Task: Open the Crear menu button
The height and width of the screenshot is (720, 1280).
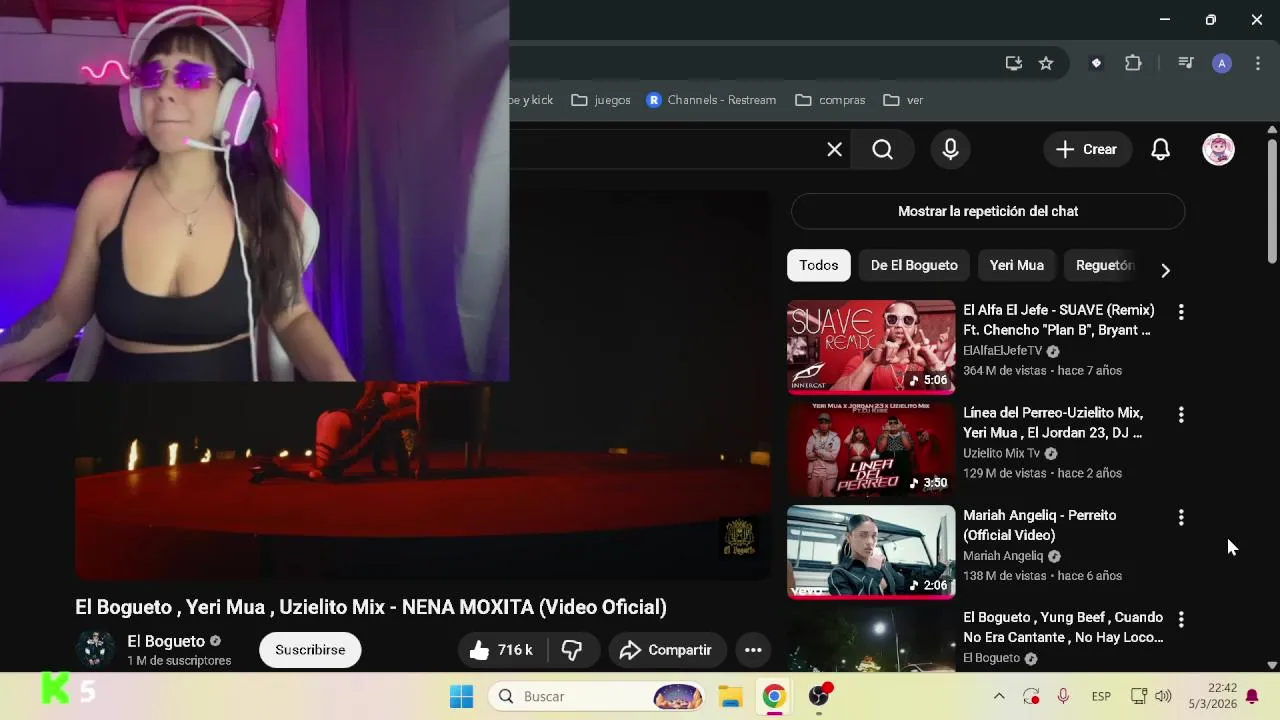Action: (x=1087, y=150)
